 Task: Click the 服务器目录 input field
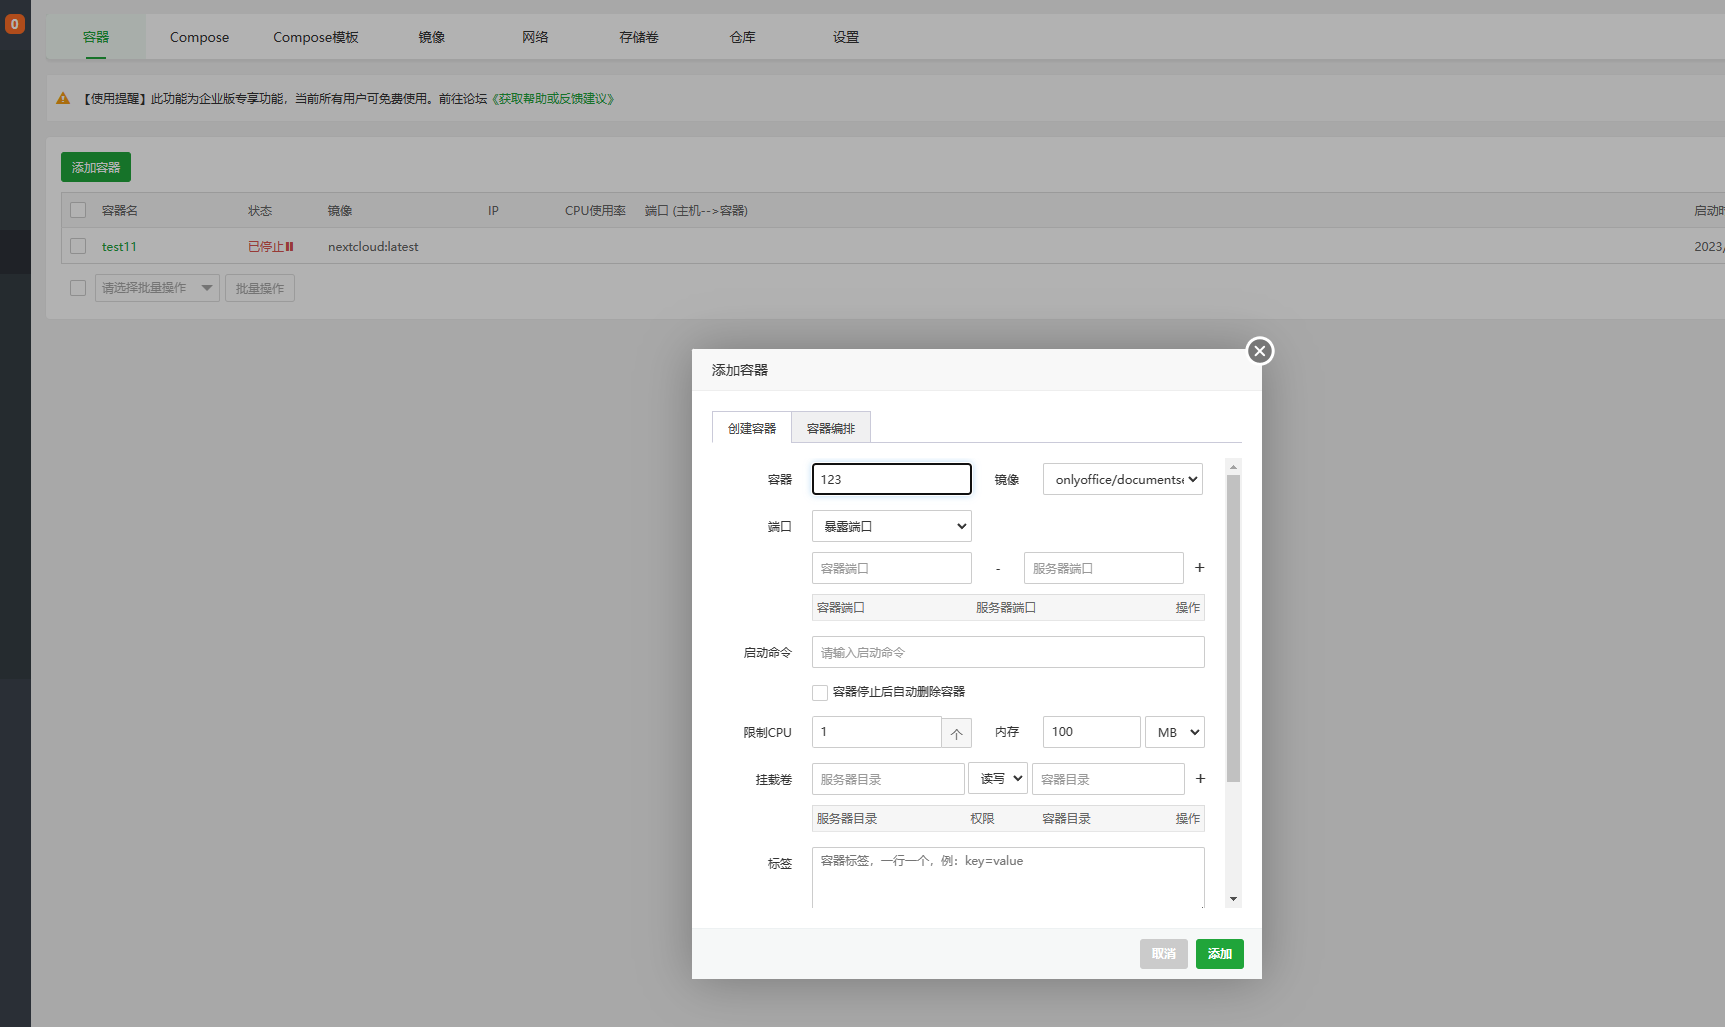click(888, 779)
